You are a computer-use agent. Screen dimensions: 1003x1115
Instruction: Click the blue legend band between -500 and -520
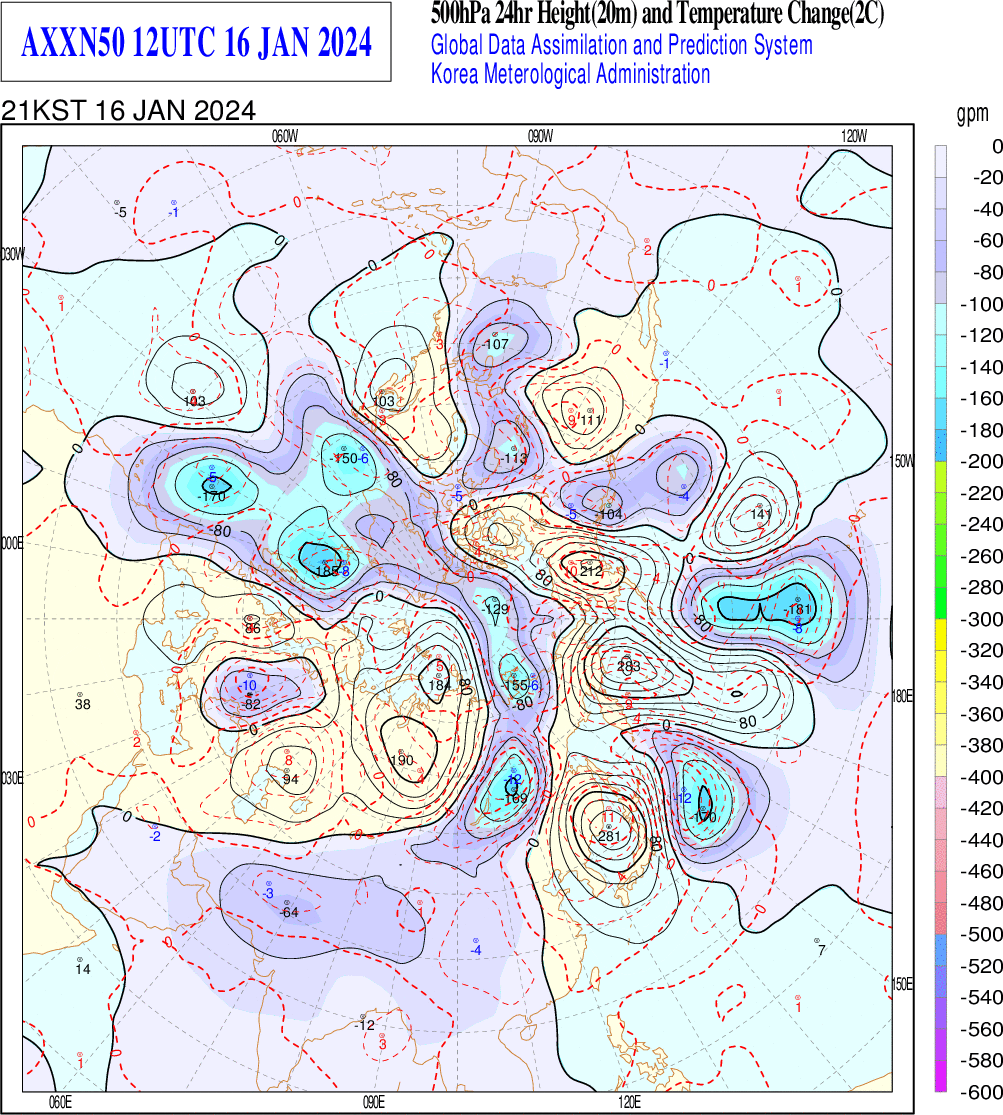(941, 950)
